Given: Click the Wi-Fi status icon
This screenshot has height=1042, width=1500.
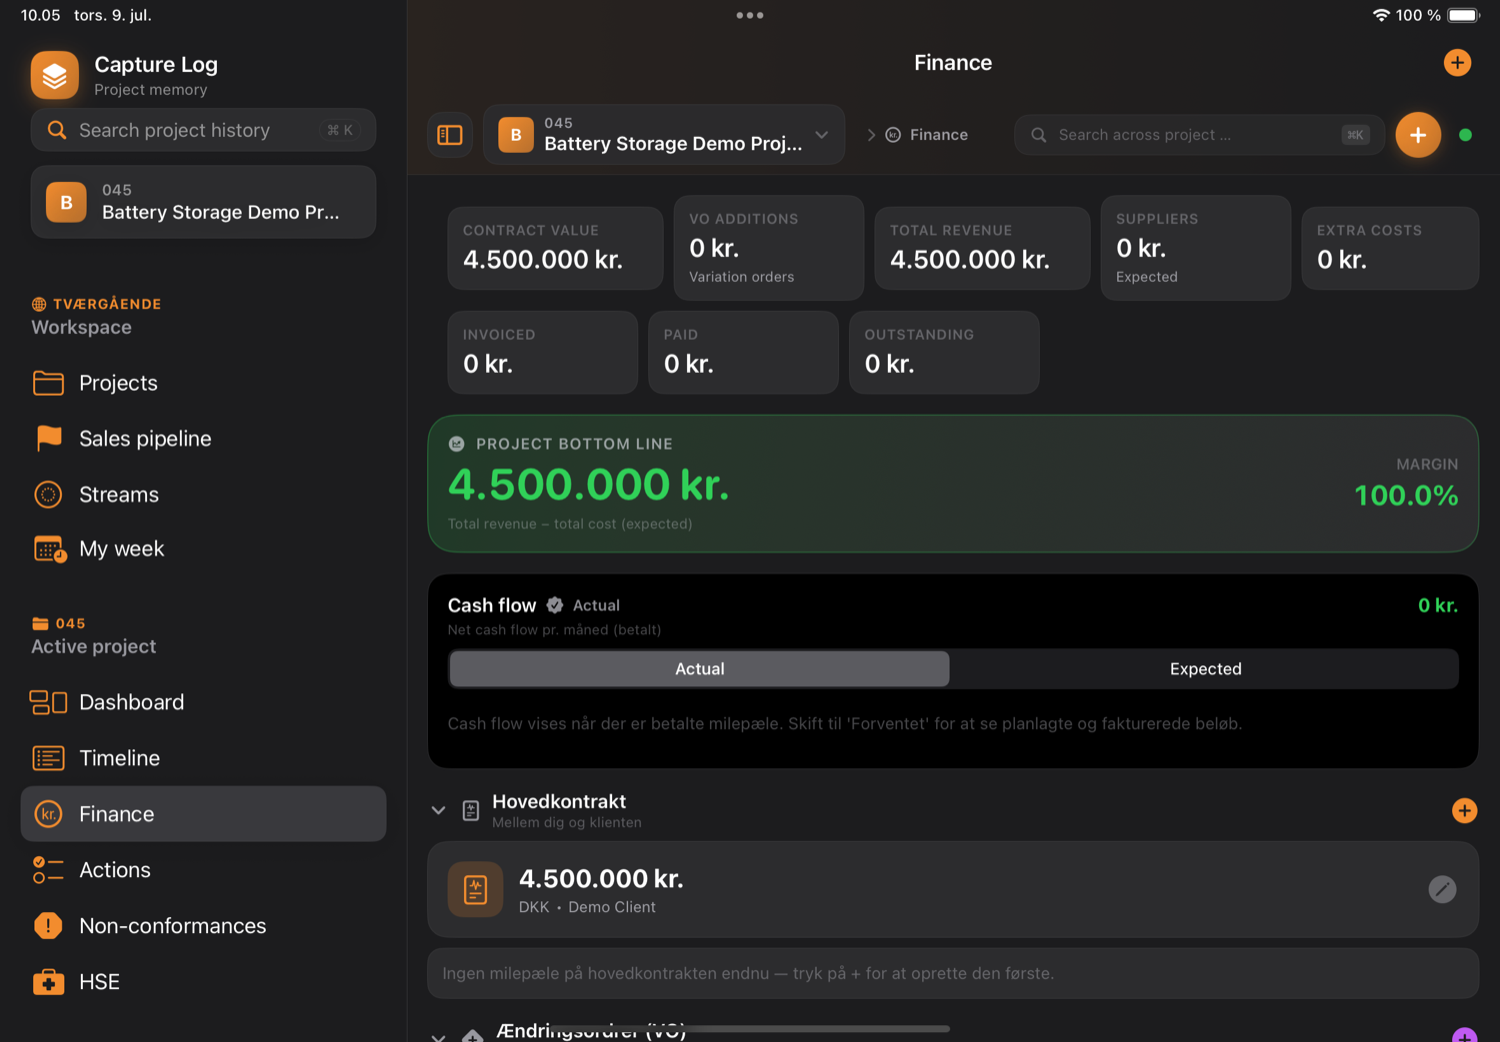Looking at the screenshot, I should coord(1381,15).
